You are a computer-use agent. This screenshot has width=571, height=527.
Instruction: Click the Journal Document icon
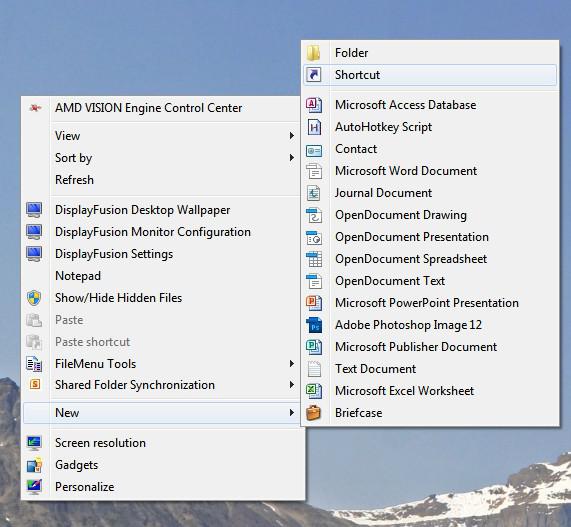pyautogui.click(x=314, y=193)
